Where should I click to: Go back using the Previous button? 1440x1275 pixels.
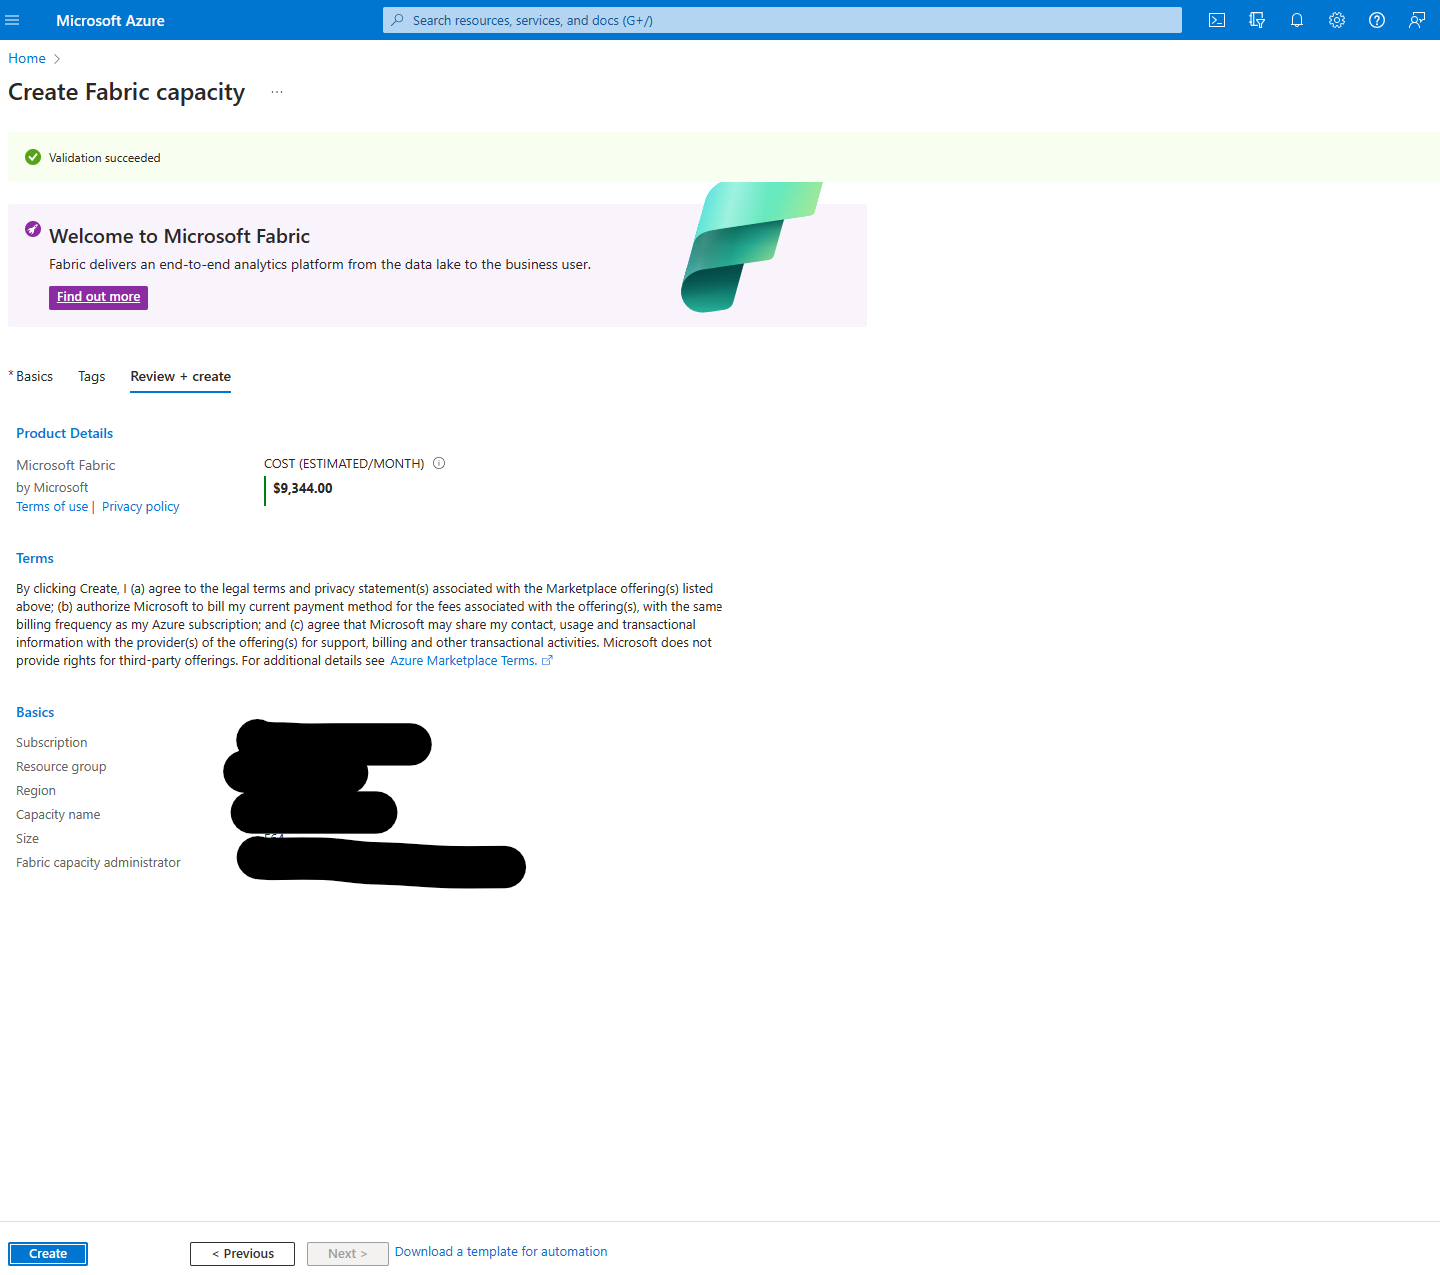pos(242,1253)
